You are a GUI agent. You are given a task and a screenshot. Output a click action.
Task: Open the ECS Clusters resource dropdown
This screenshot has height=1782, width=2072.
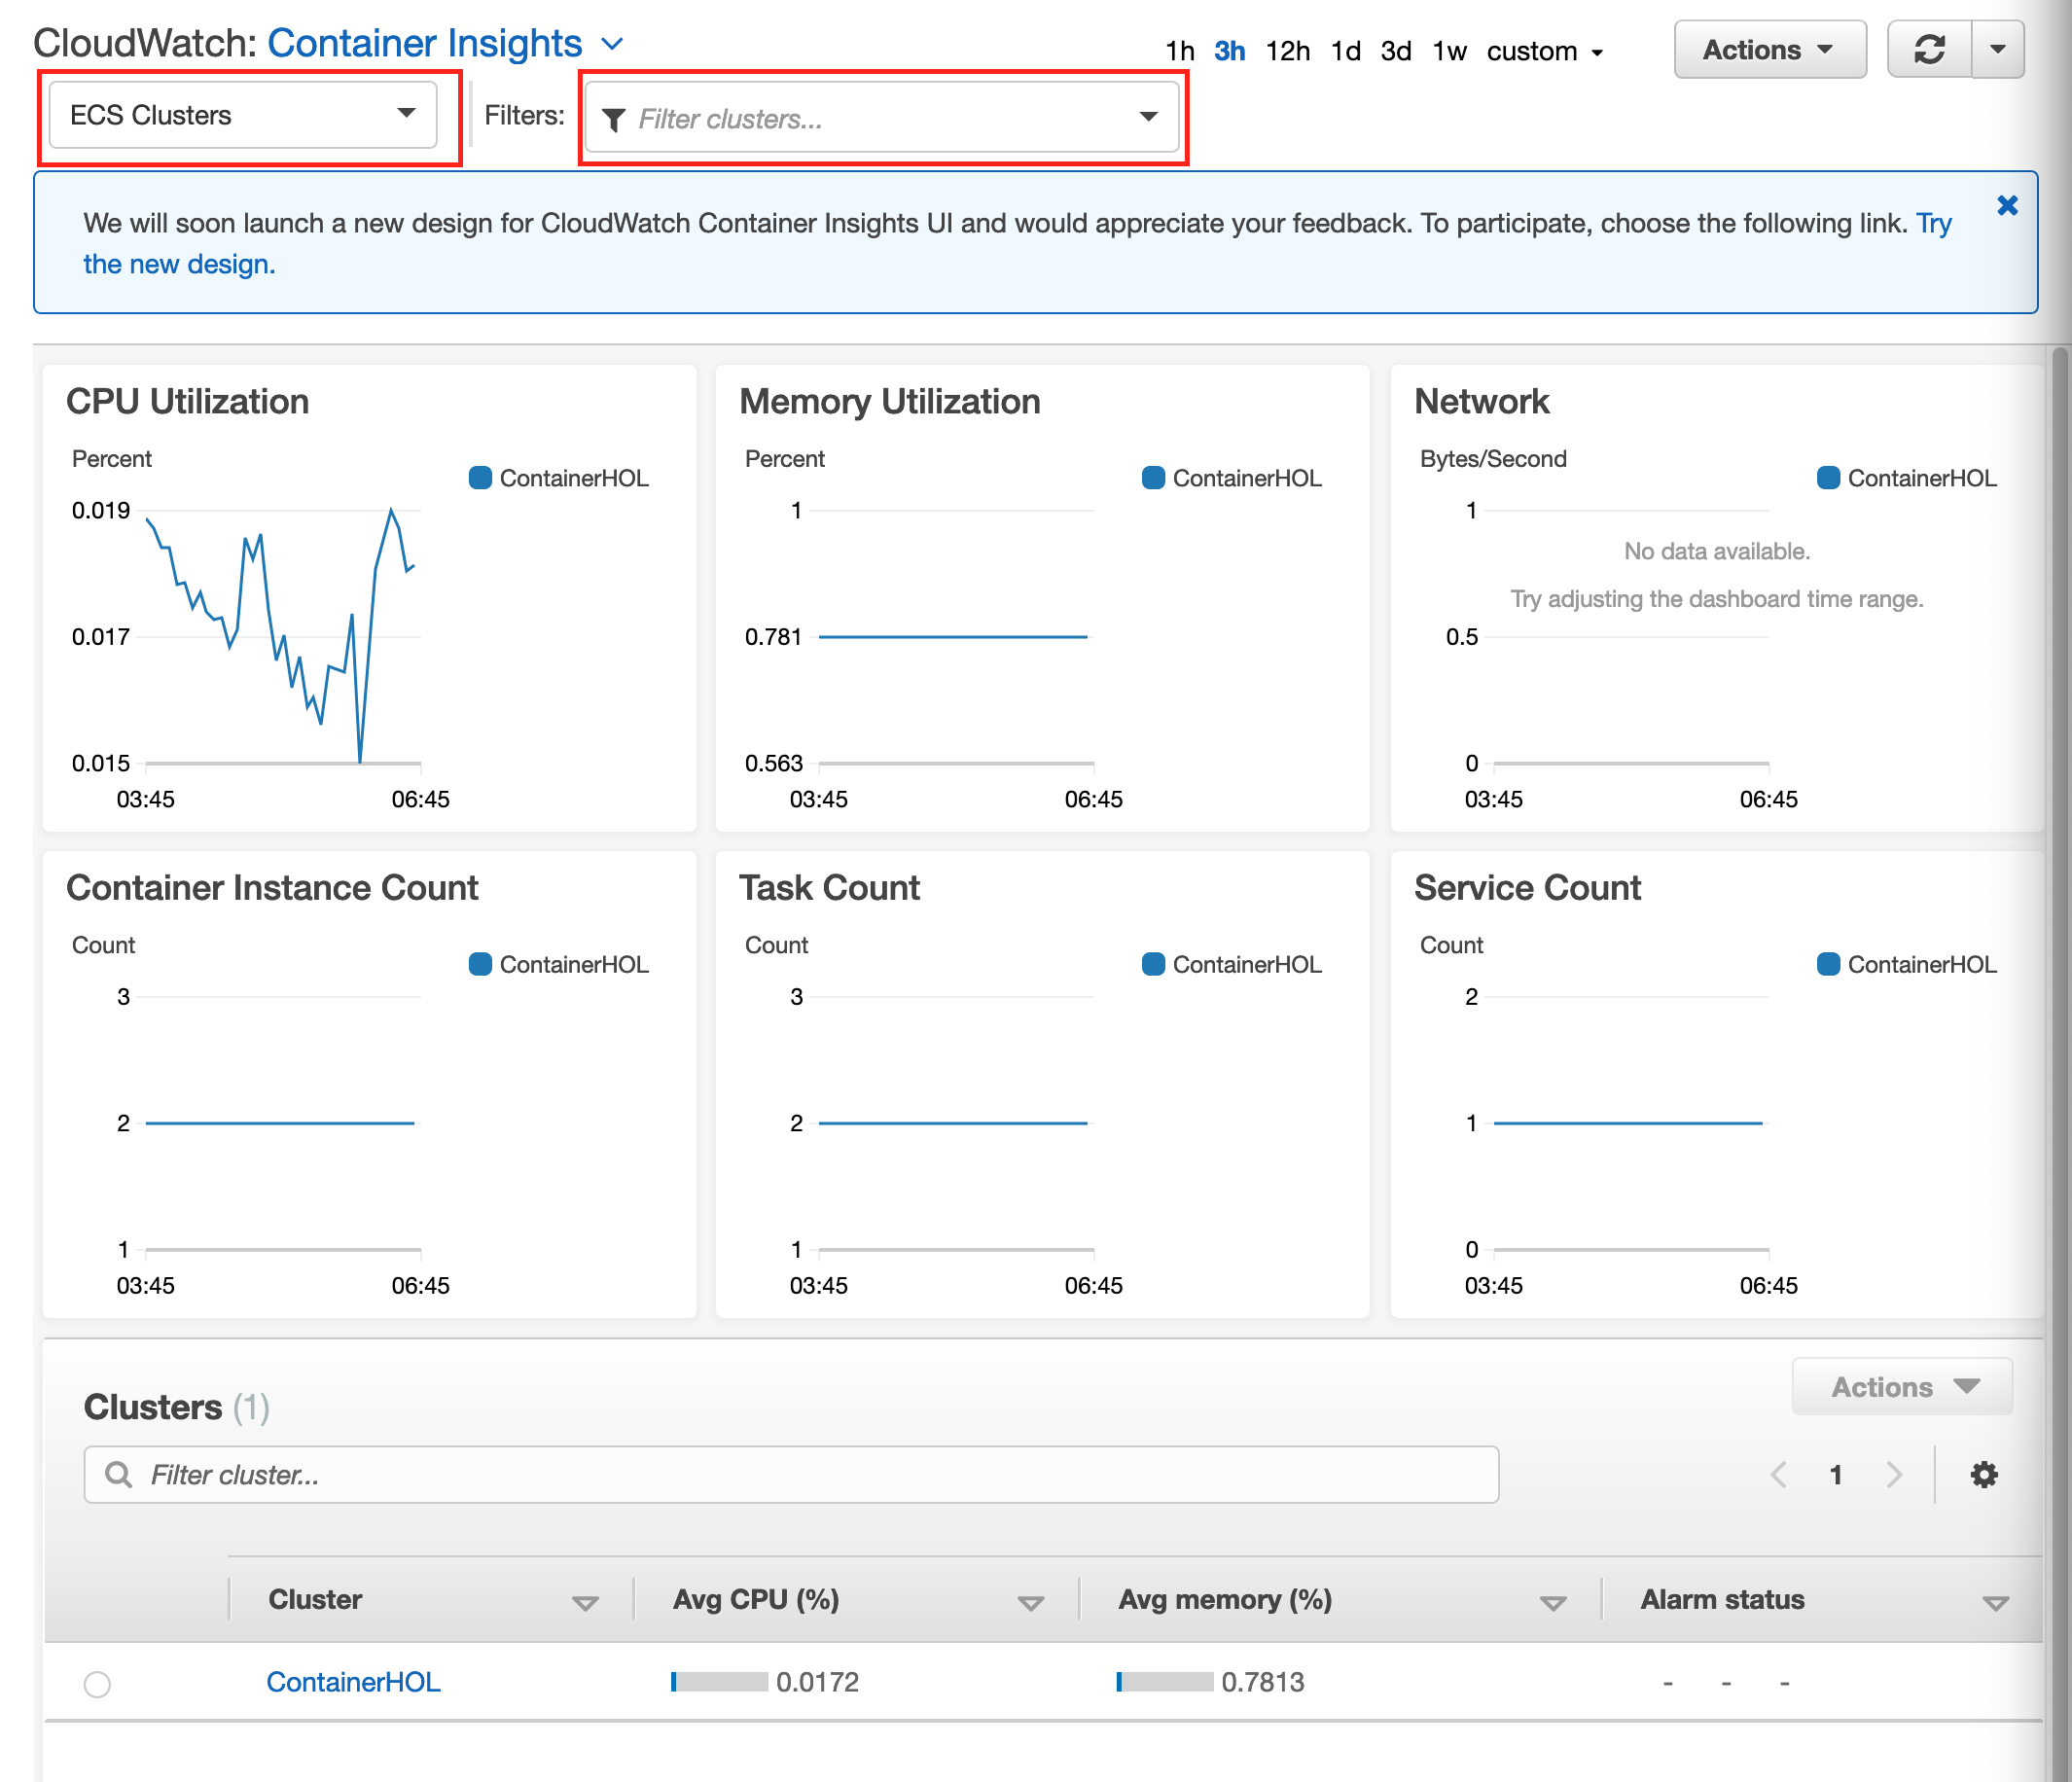[243, 115]
